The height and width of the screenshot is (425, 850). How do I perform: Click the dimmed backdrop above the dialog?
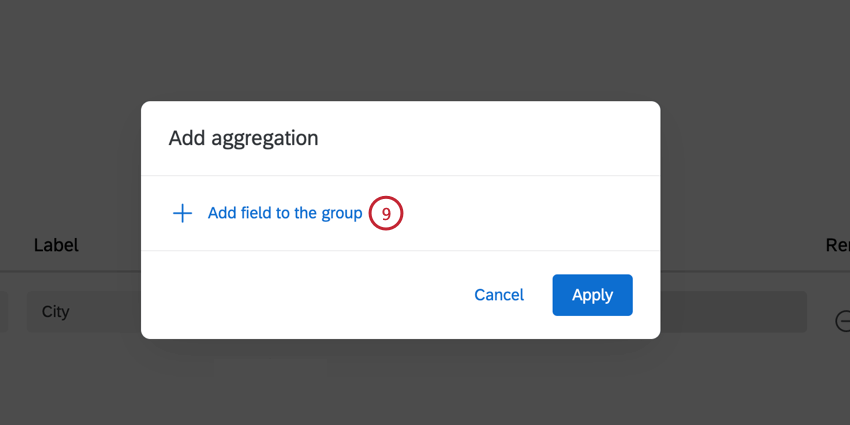click(400, 50)
